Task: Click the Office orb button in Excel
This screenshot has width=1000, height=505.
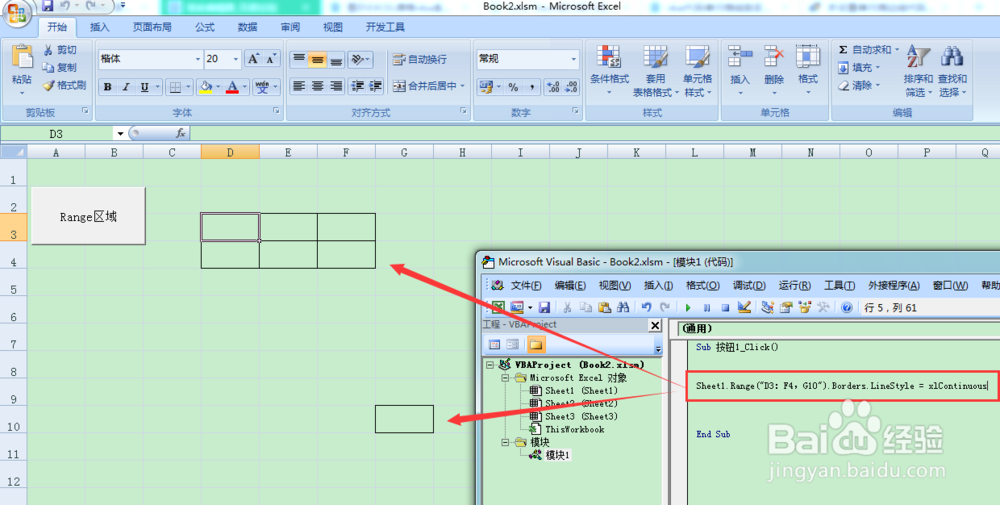Action: [x=17, y=13]
